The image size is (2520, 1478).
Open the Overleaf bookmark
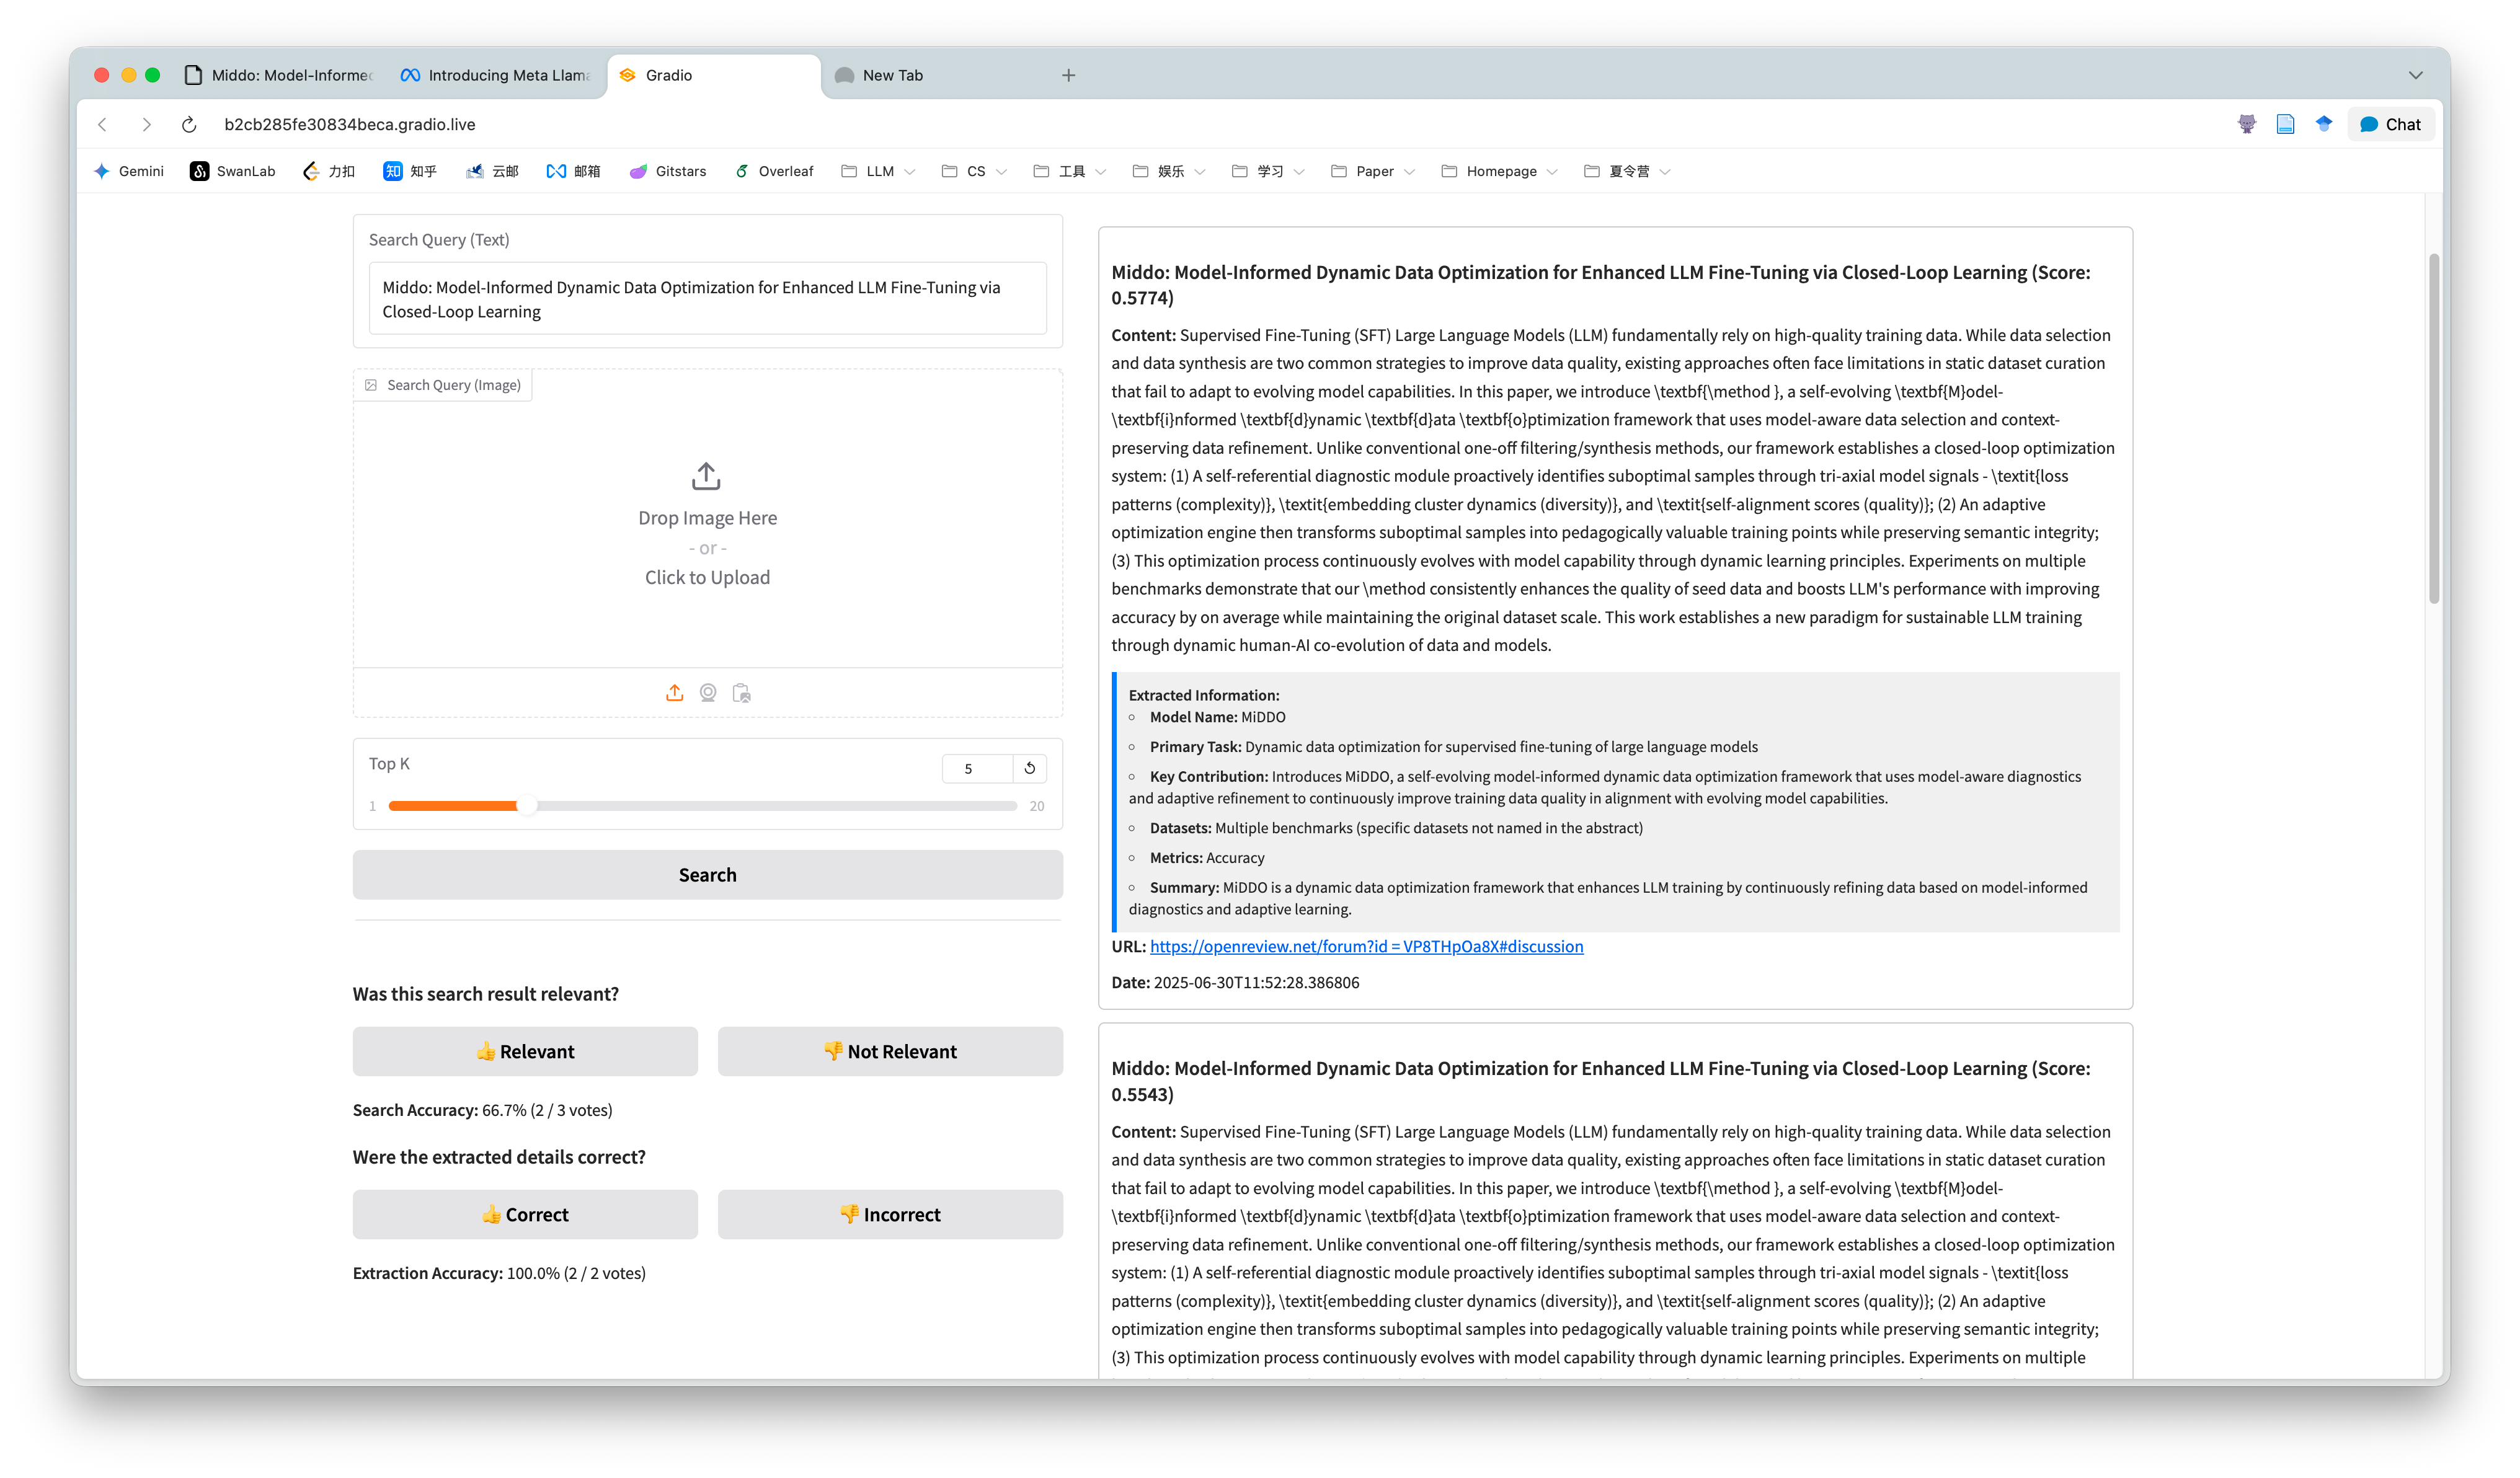pyautogui.click(x=774, y=171)
